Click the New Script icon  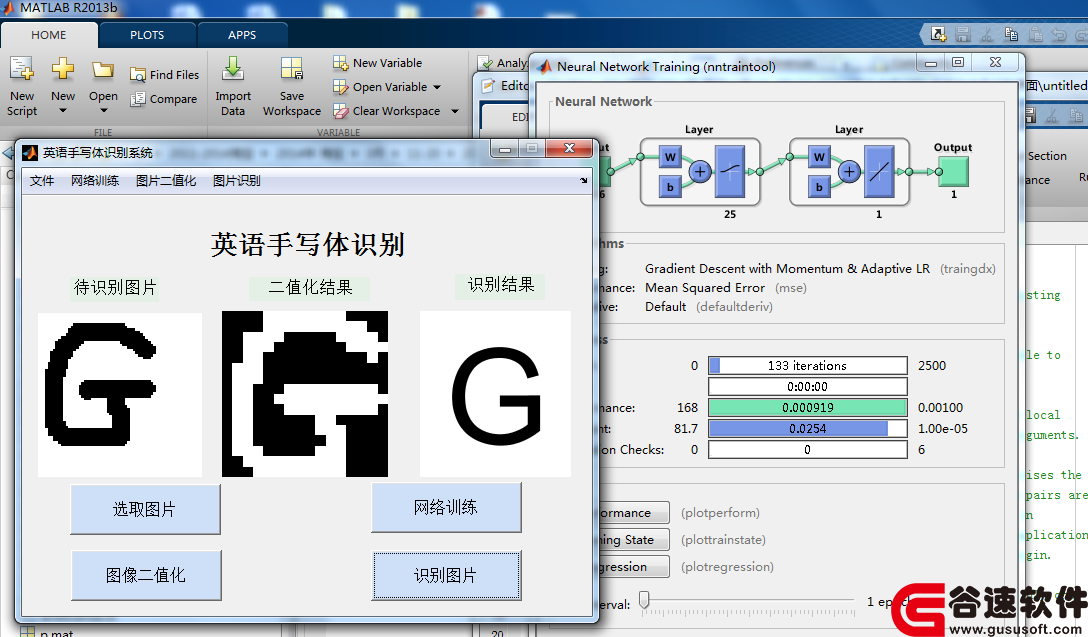(22, 69)
